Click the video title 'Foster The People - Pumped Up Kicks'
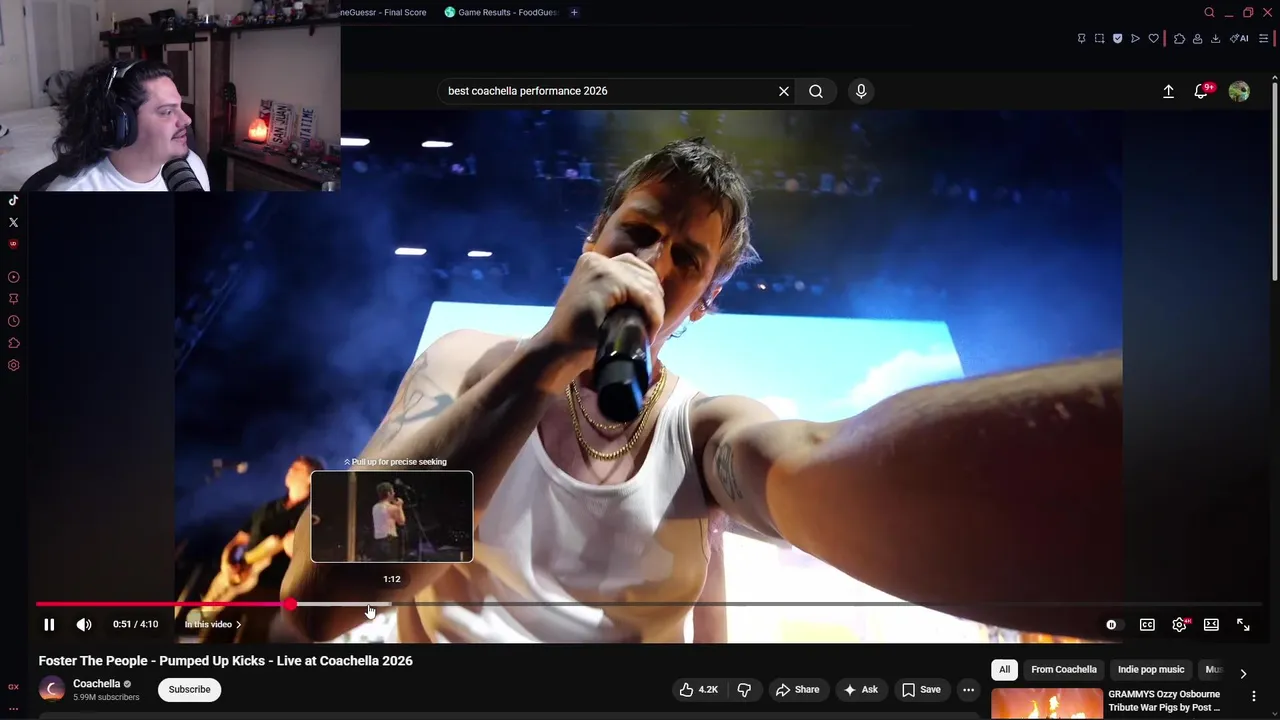 tap(225, 661)
